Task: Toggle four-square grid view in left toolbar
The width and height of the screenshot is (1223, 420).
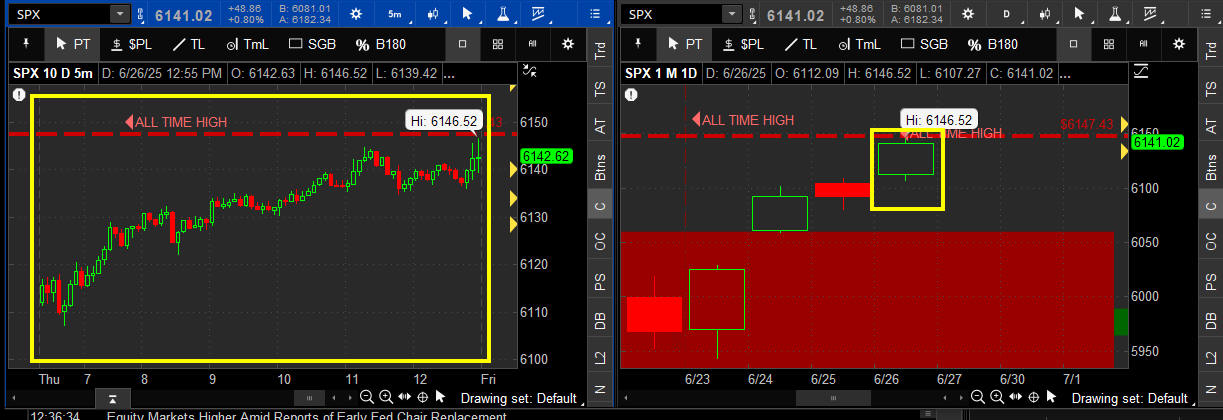Action: click(497, 44)
